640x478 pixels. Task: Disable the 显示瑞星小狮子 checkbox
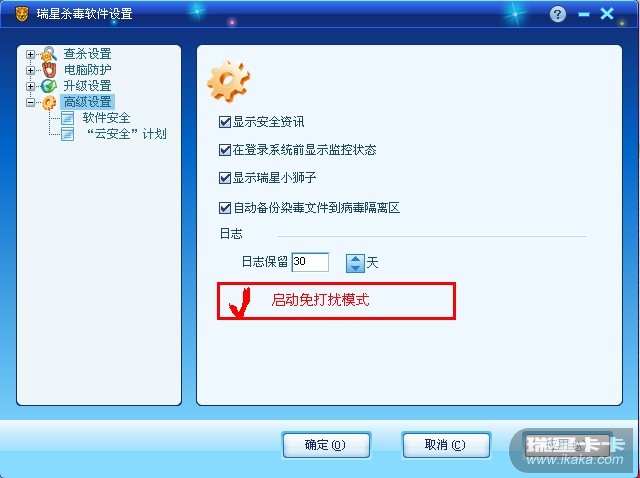(x=225, y=178)
